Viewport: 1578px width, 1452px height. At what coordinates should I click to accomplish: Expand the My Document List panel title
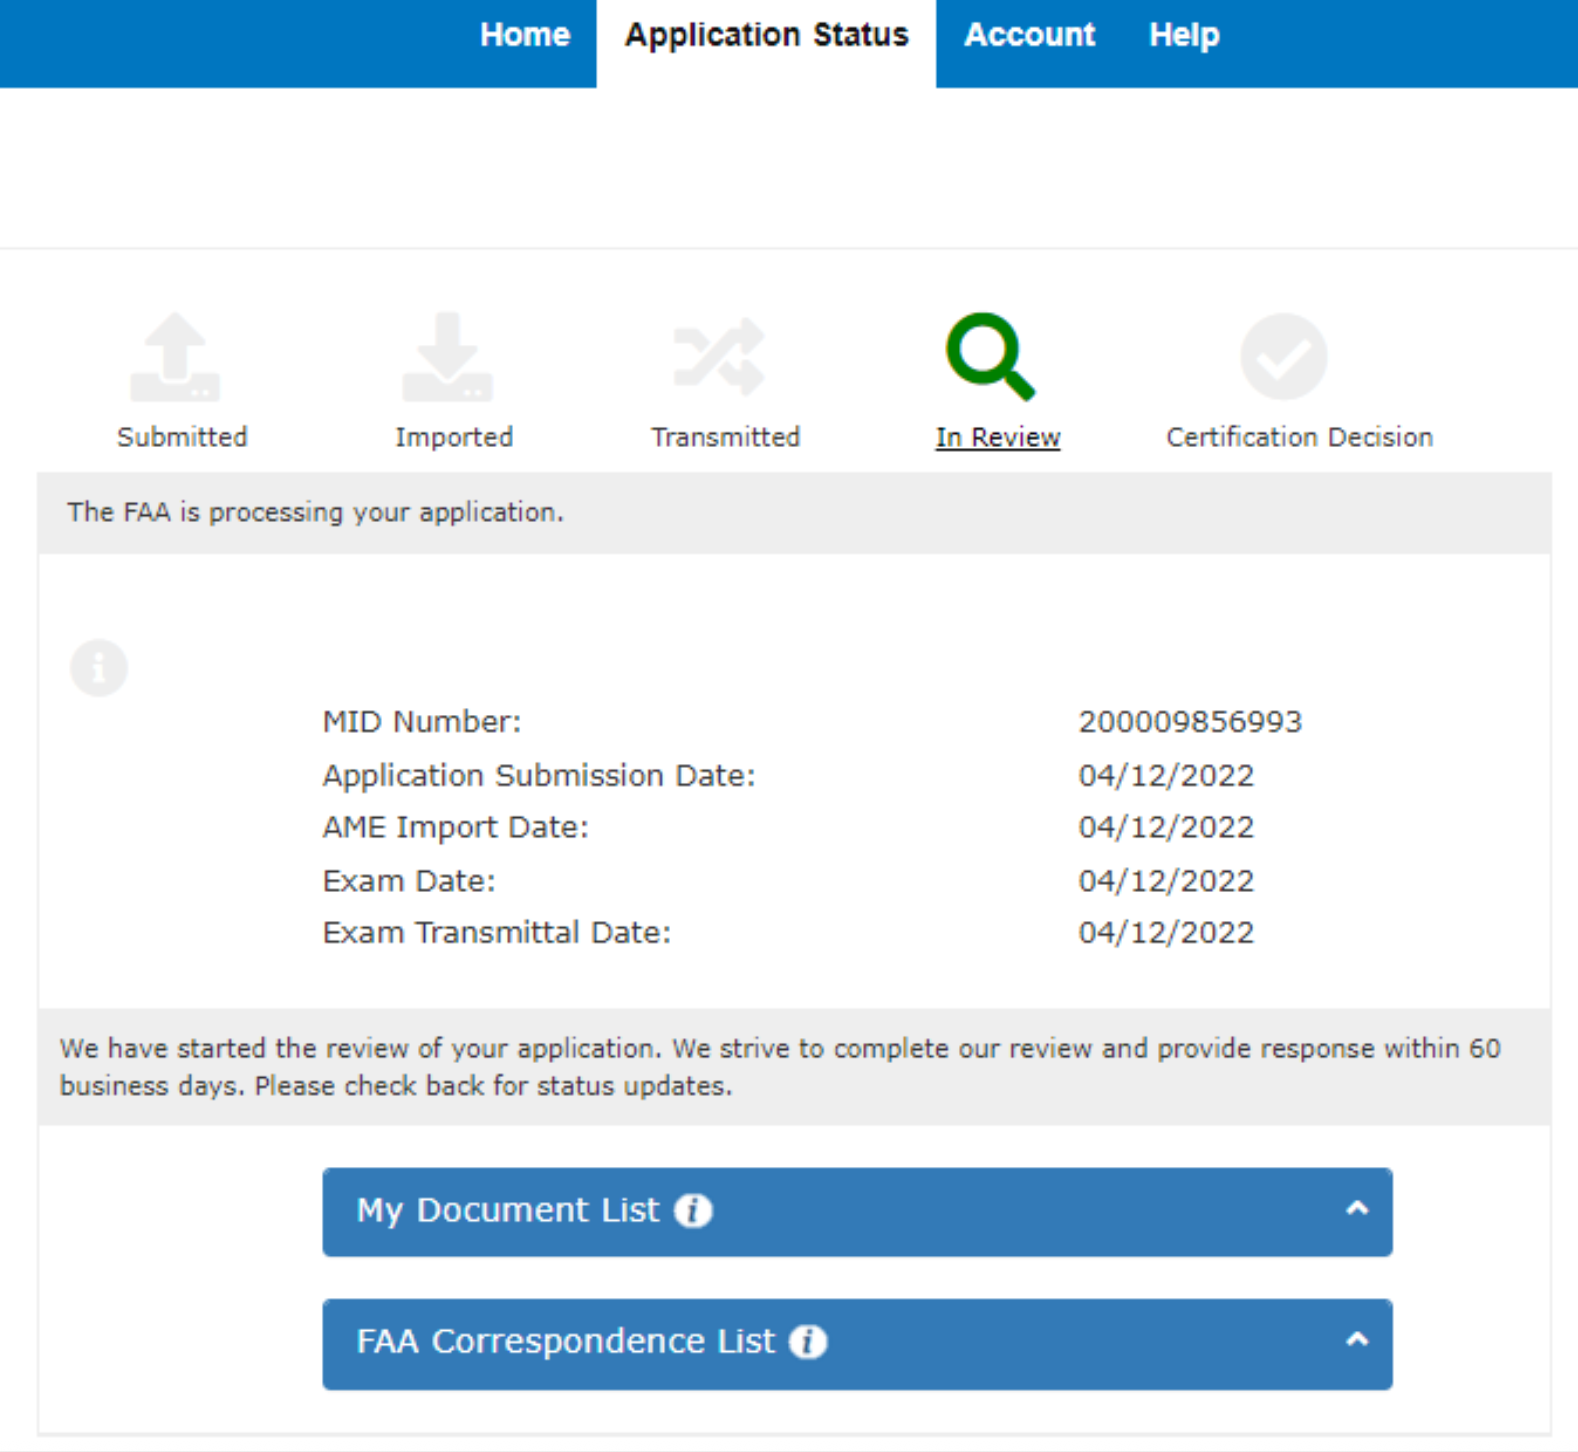pyautogui.click(x=508, y=1211)
